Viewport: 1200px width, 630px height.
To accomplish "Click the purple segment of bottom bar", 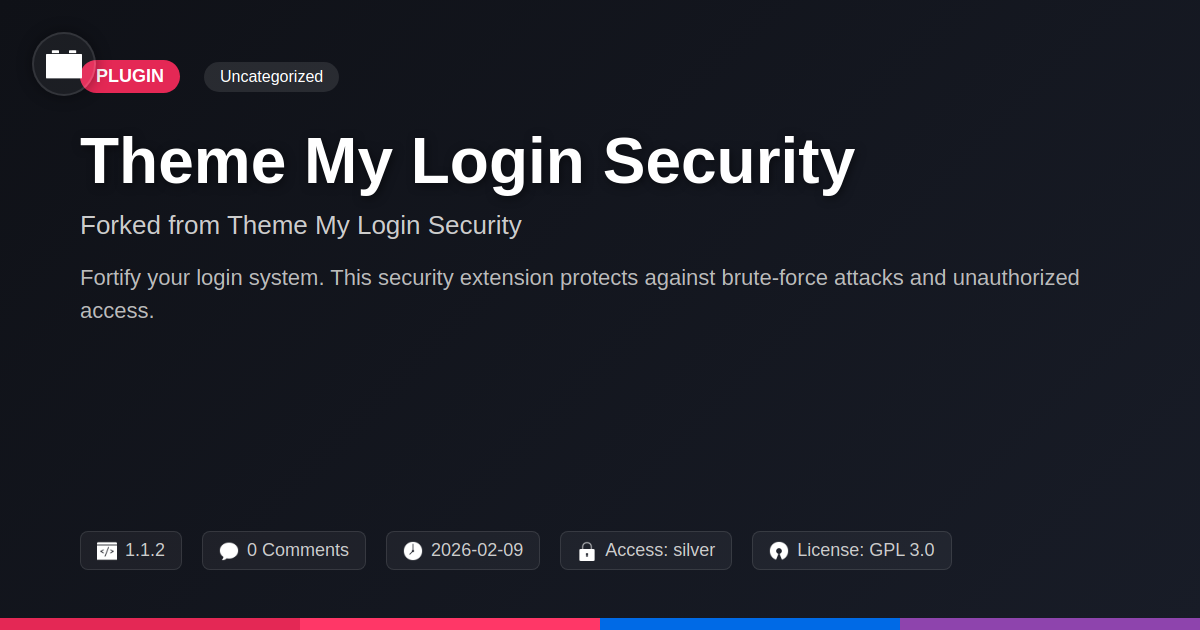I will [x=1050, y=623].
